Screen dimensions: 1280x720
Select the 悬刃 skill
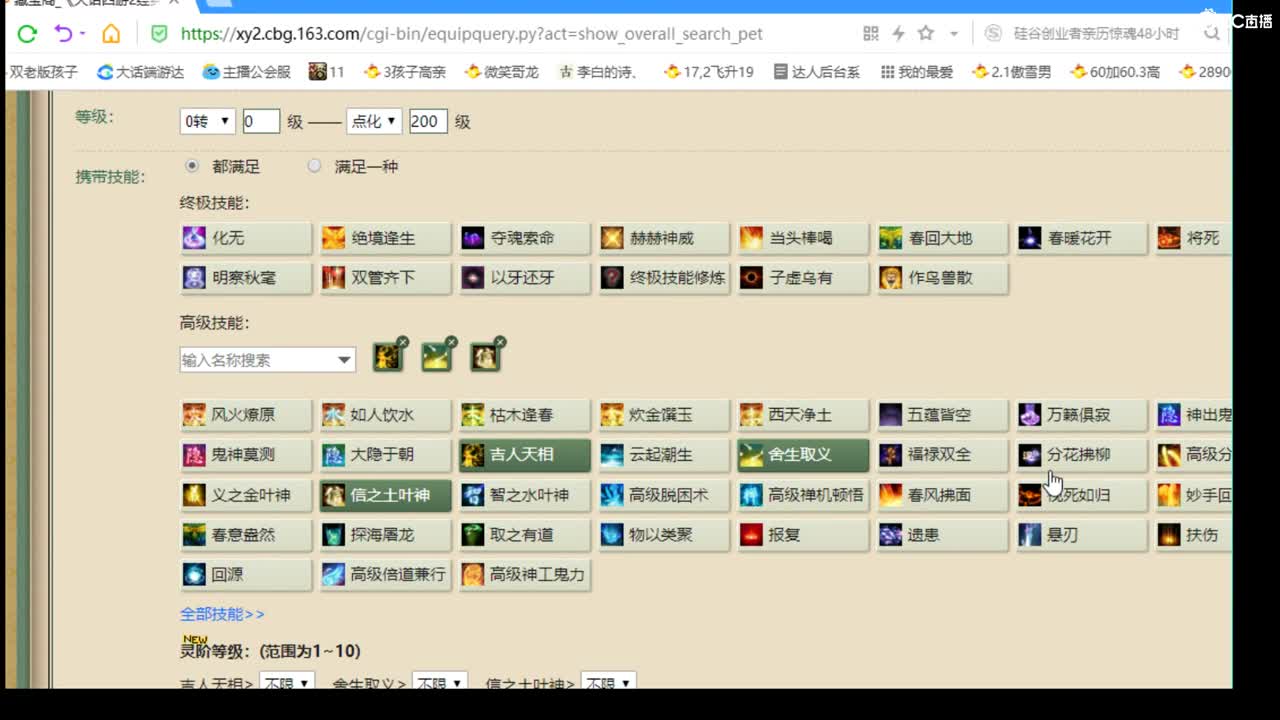(1082, 535)
